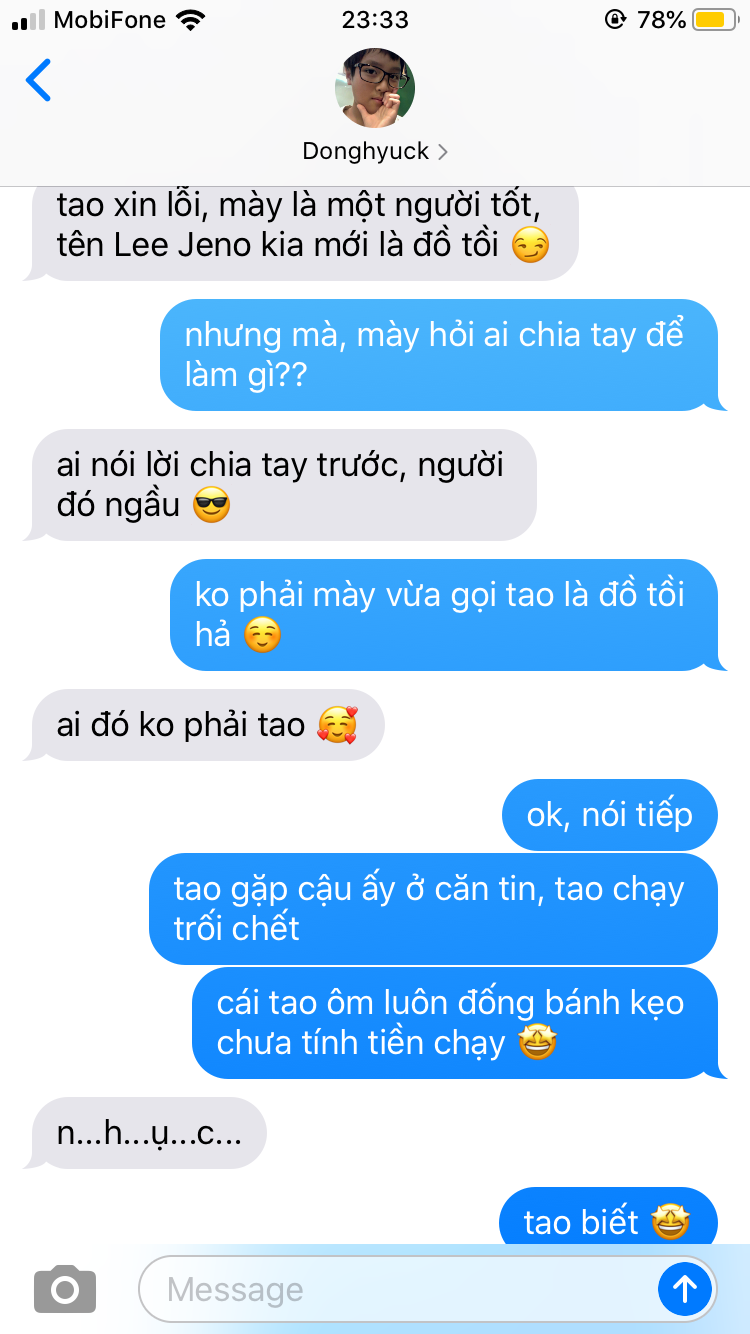Expand Donghyuck contact details chevron
Screen dimensions: 750x1334
[x=443, y=152]
